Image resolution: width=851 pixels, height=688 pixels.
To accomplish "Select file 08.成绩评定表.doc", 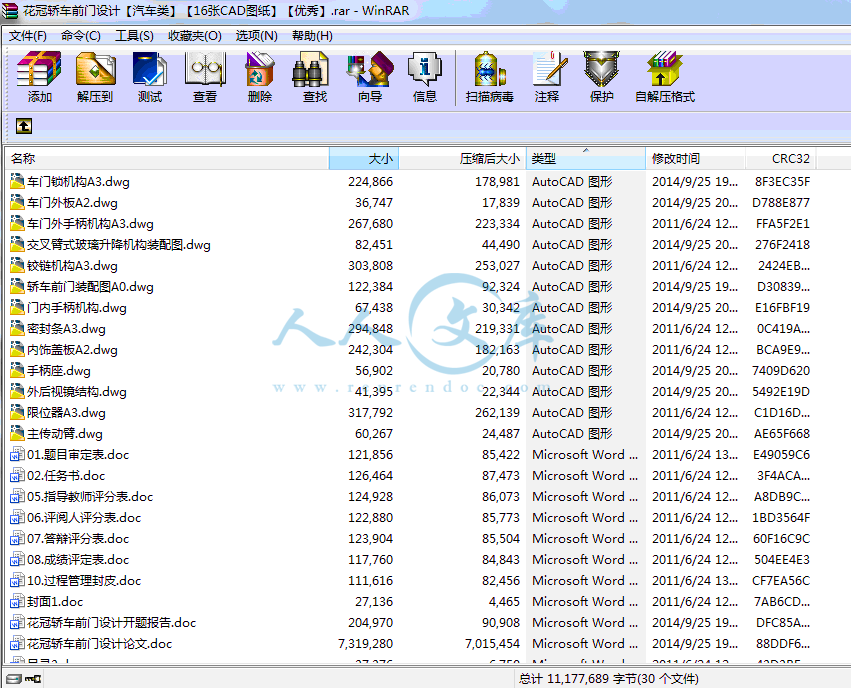I will [x=78, y=559].
